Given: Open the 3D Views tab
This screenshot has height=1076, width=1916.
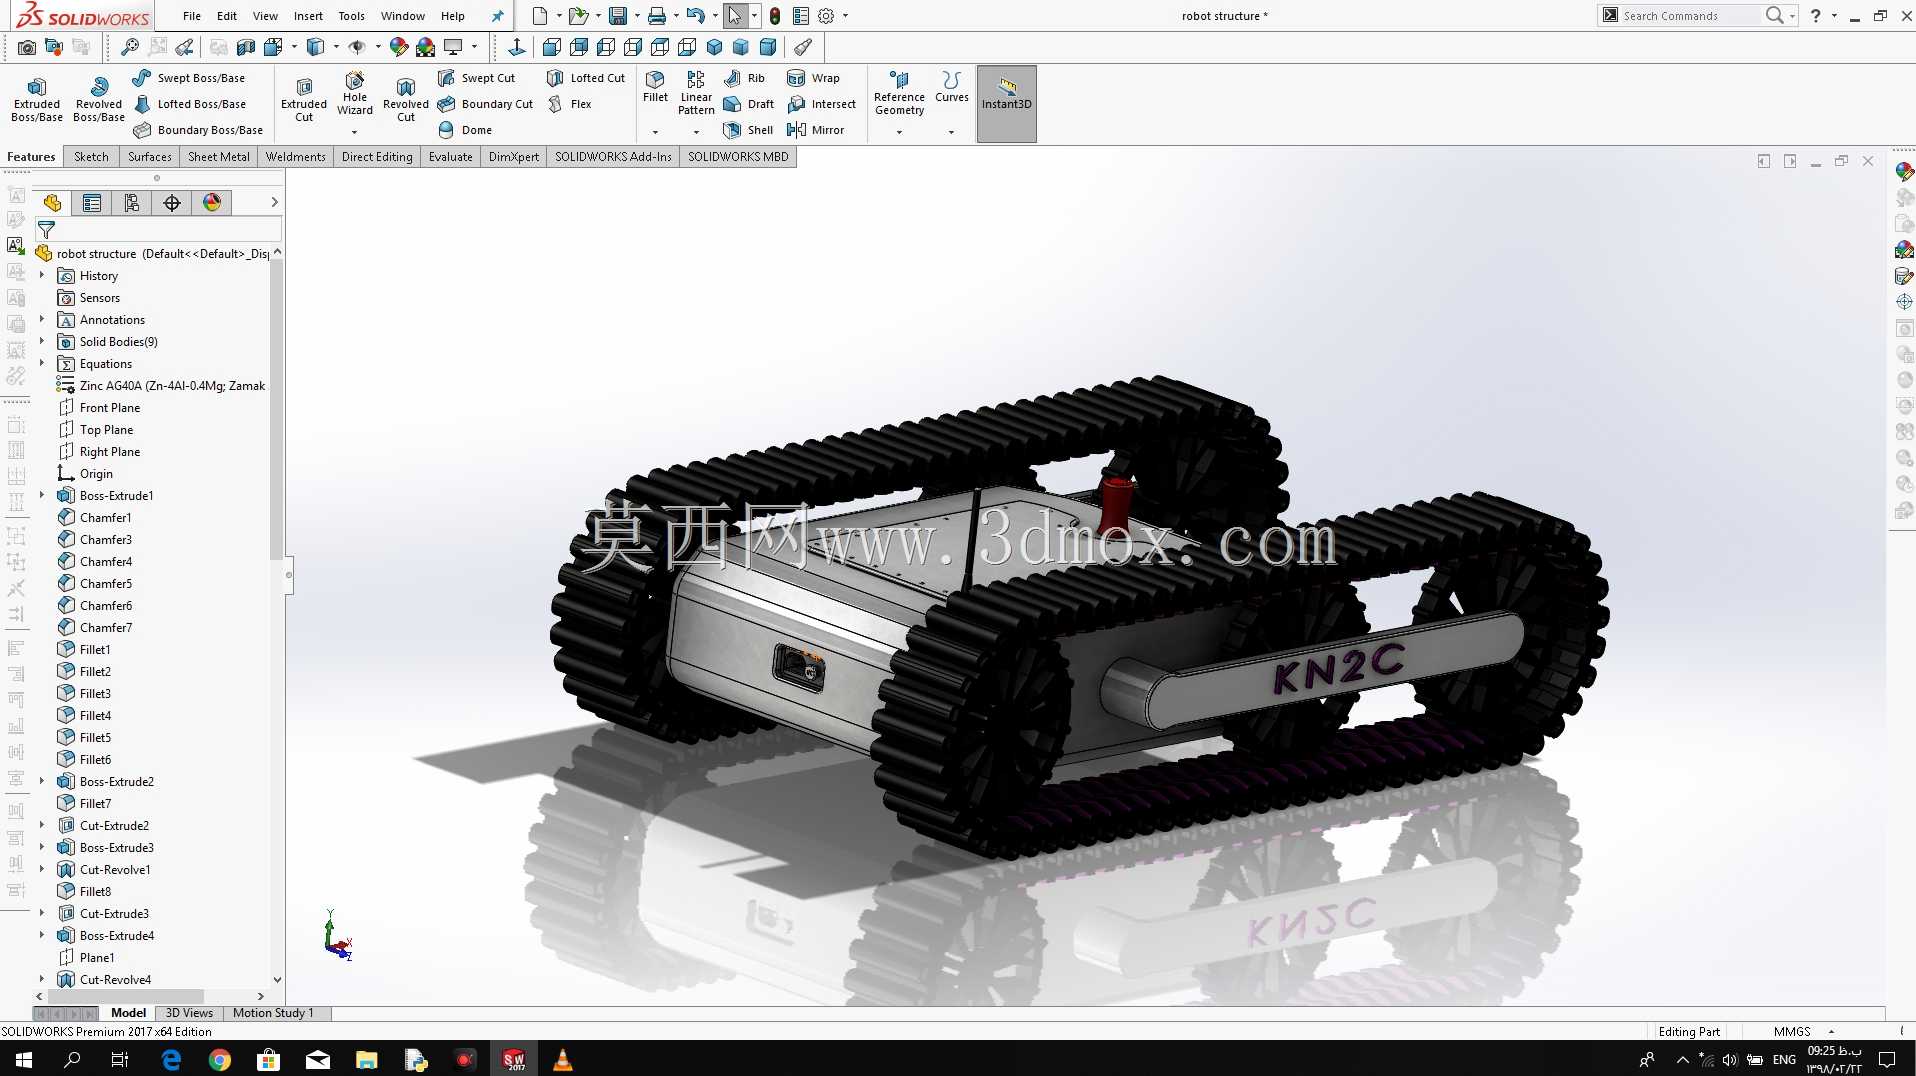Looking at the screenshot, I should click(x=189, y=1013).
